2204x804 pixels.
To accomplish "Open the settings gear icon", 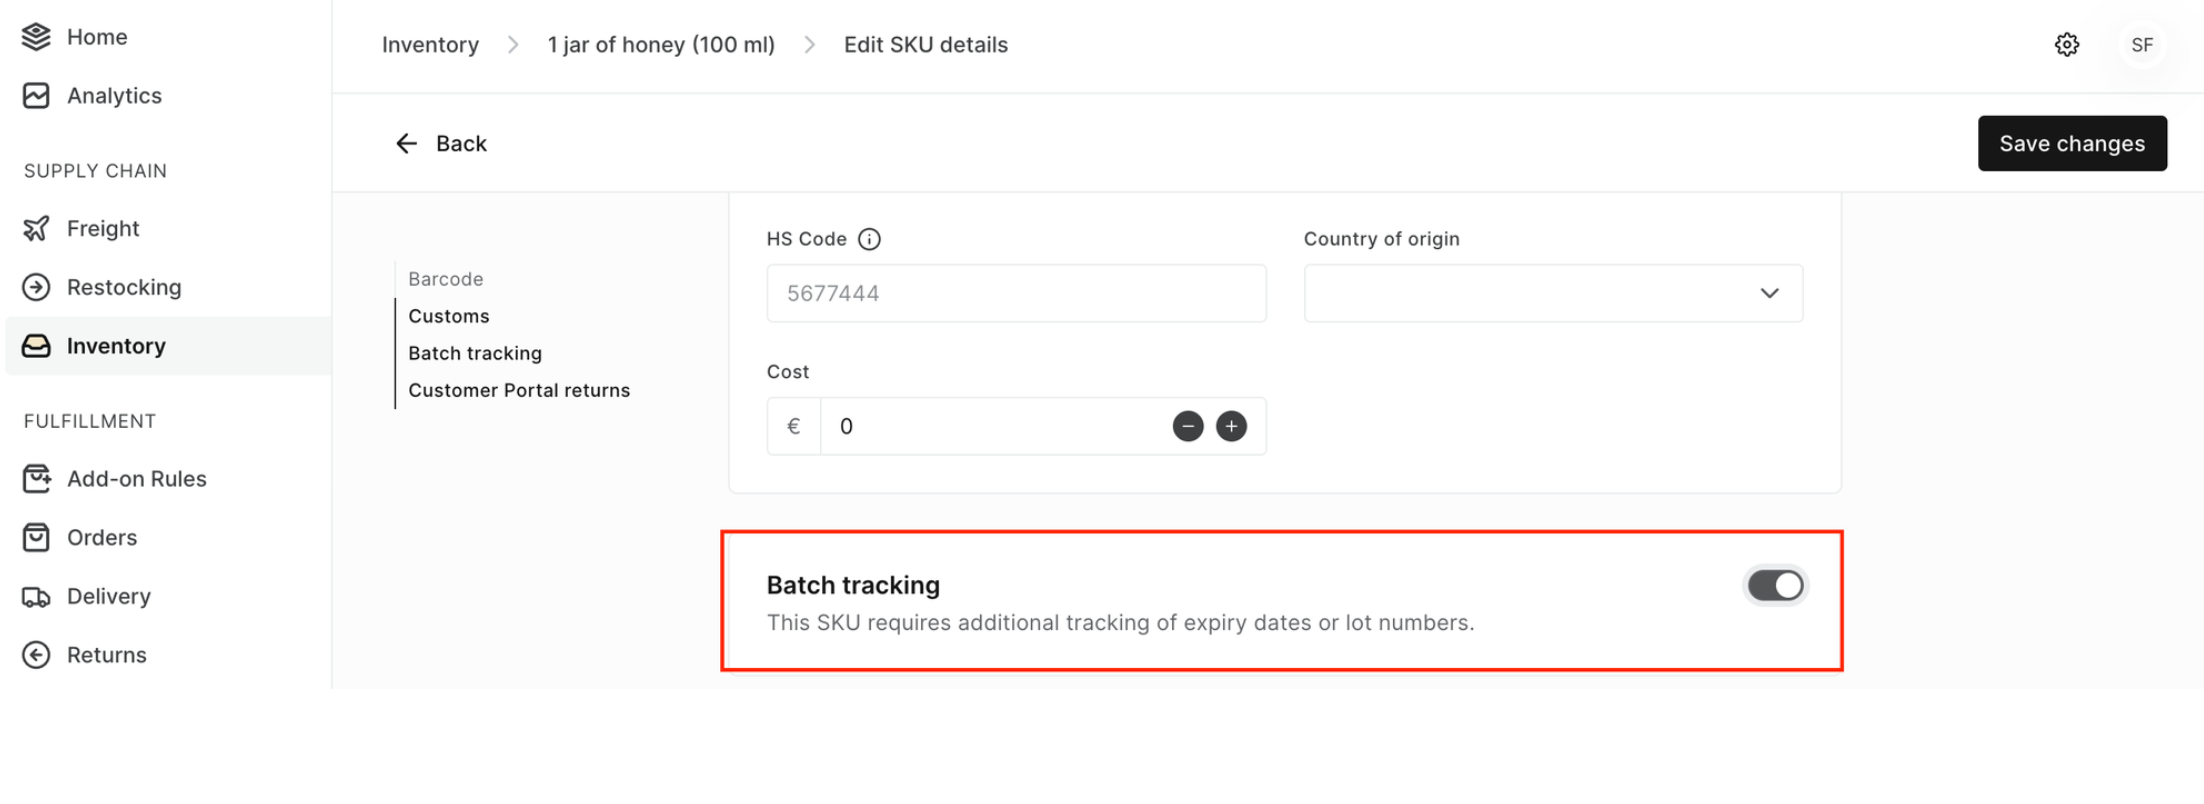I will (2066, 44).
